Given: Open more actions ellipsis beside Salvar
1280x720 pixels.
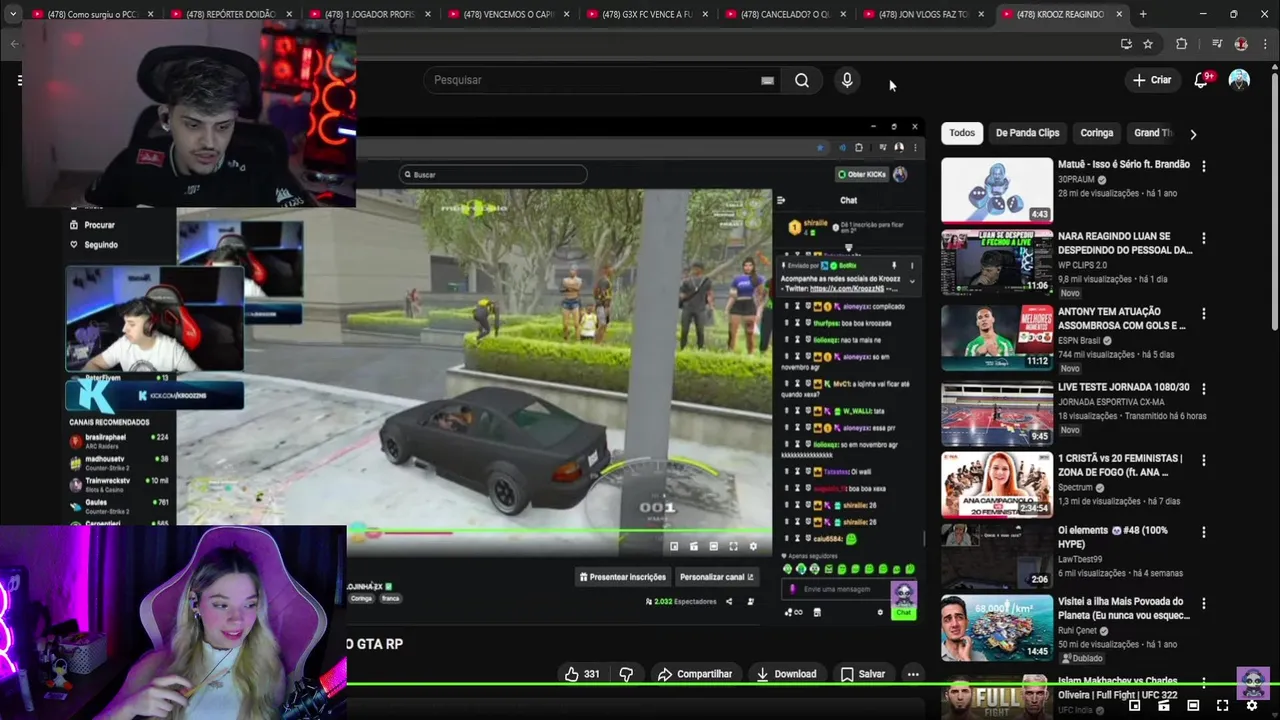Looking at the screenshot, I should click(x=913, y=674).
